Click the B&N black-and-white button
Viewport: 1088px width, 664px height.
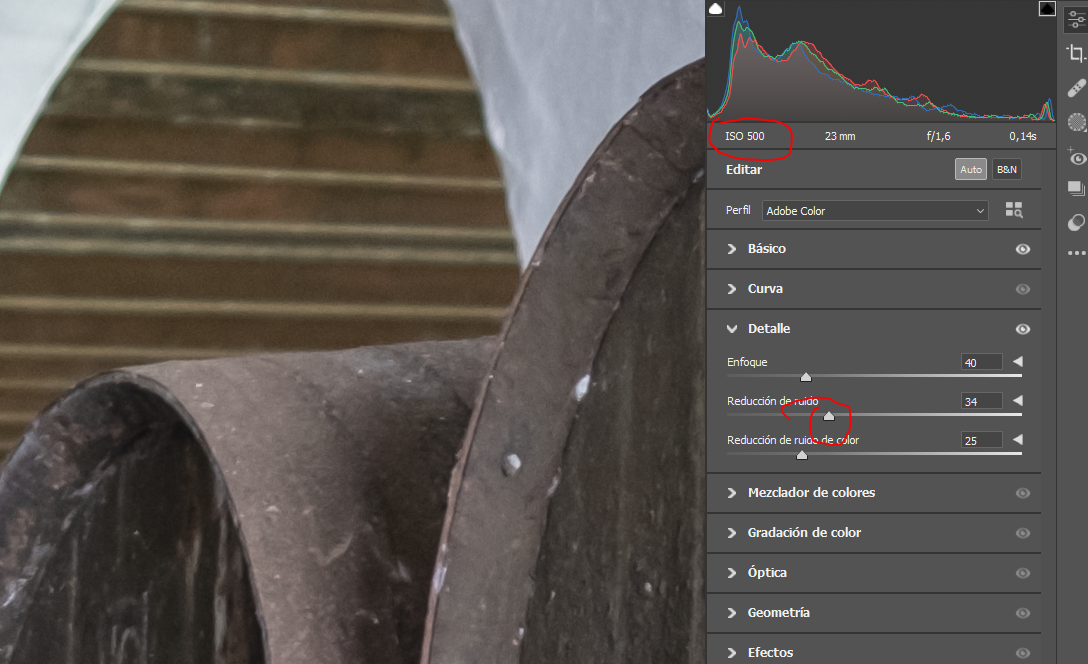[x=1006, y=169]
